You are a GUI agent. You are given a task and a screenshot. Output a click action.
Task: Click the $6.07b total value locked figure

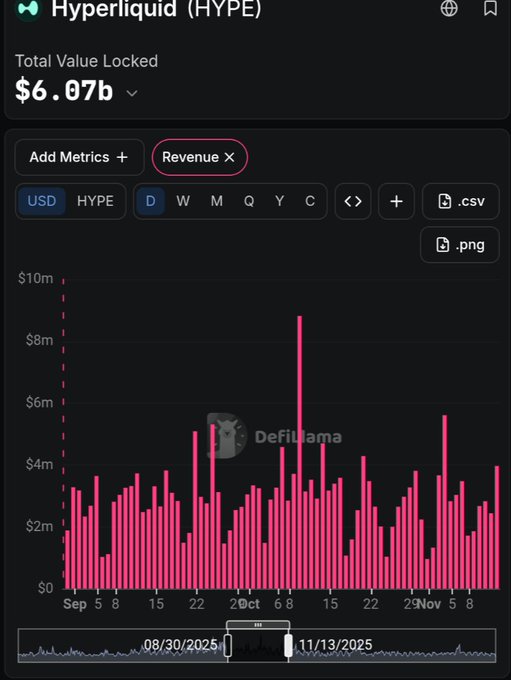pos(64,91)
